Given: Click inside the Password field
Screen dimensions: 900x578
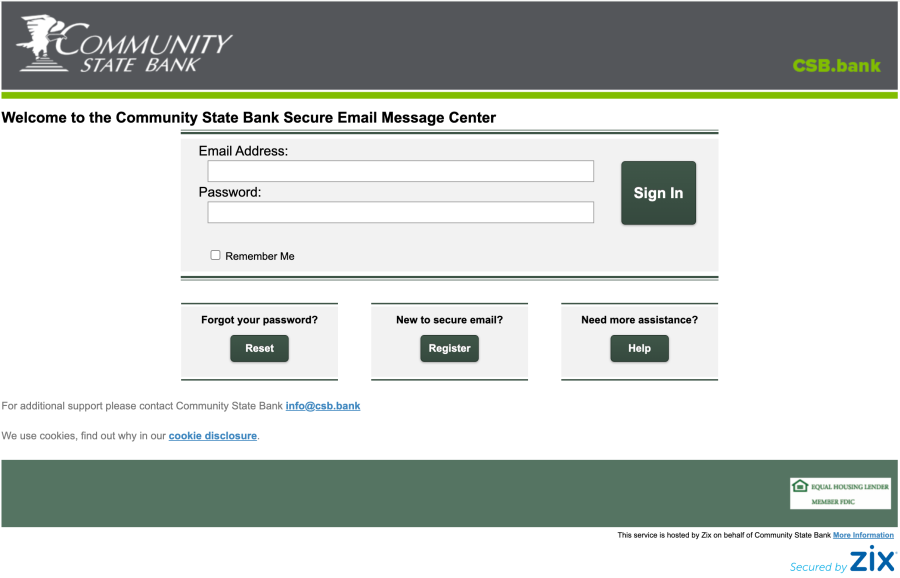Looking at the screenshot, I should pyautogui.click(x=400, y=212).
